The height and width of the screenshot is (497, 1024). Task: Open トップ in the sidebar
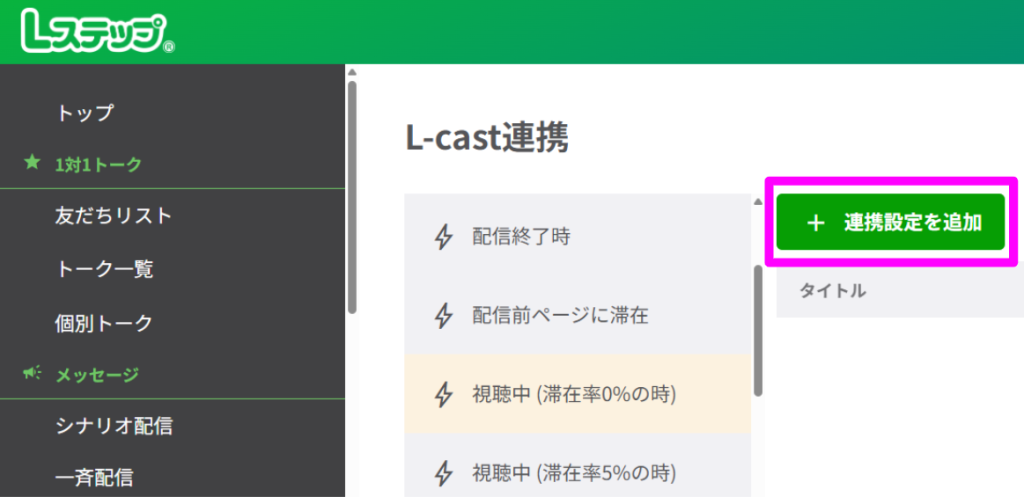pyautogui.click(x=85, y=113)
